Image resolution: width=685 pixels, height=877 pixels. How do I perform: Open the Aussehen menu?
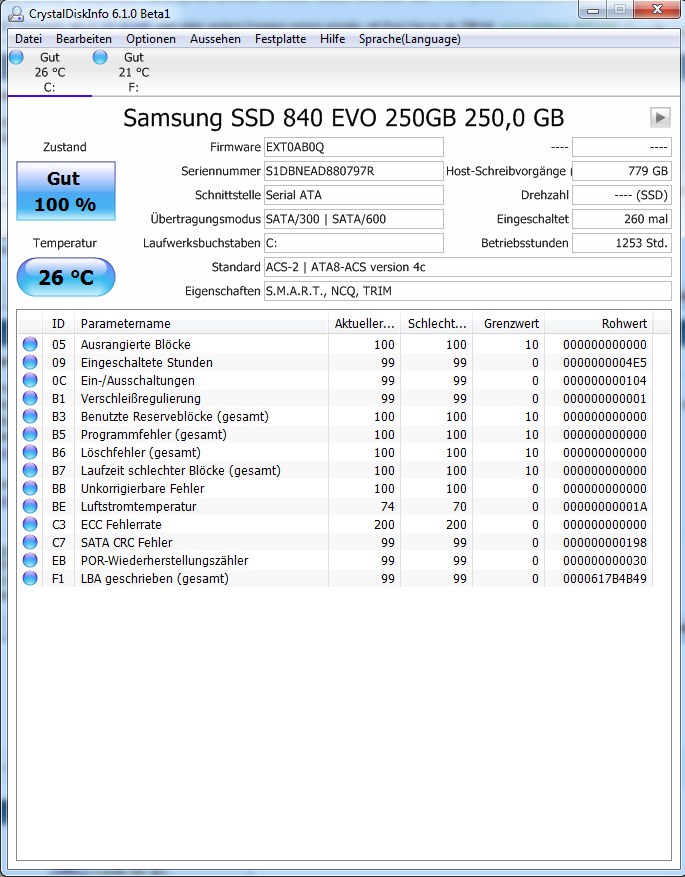click(x=215, y=39)
